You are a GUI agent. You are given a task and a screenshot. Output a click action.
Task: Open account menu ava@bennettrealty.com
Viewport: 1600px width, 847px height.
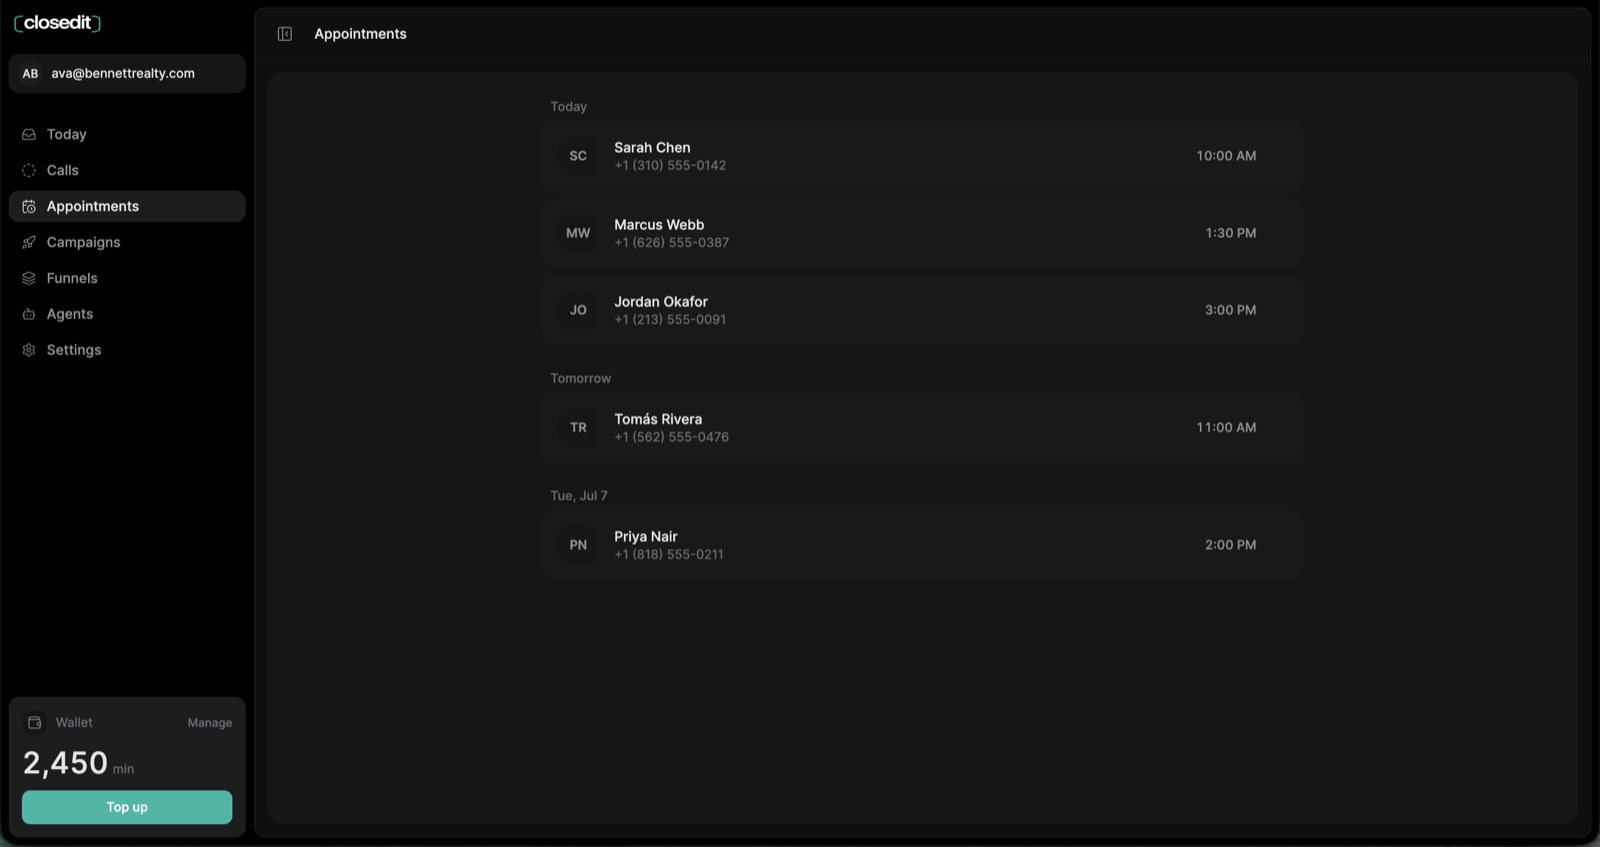pyautogui.click(x=127, y=73)
